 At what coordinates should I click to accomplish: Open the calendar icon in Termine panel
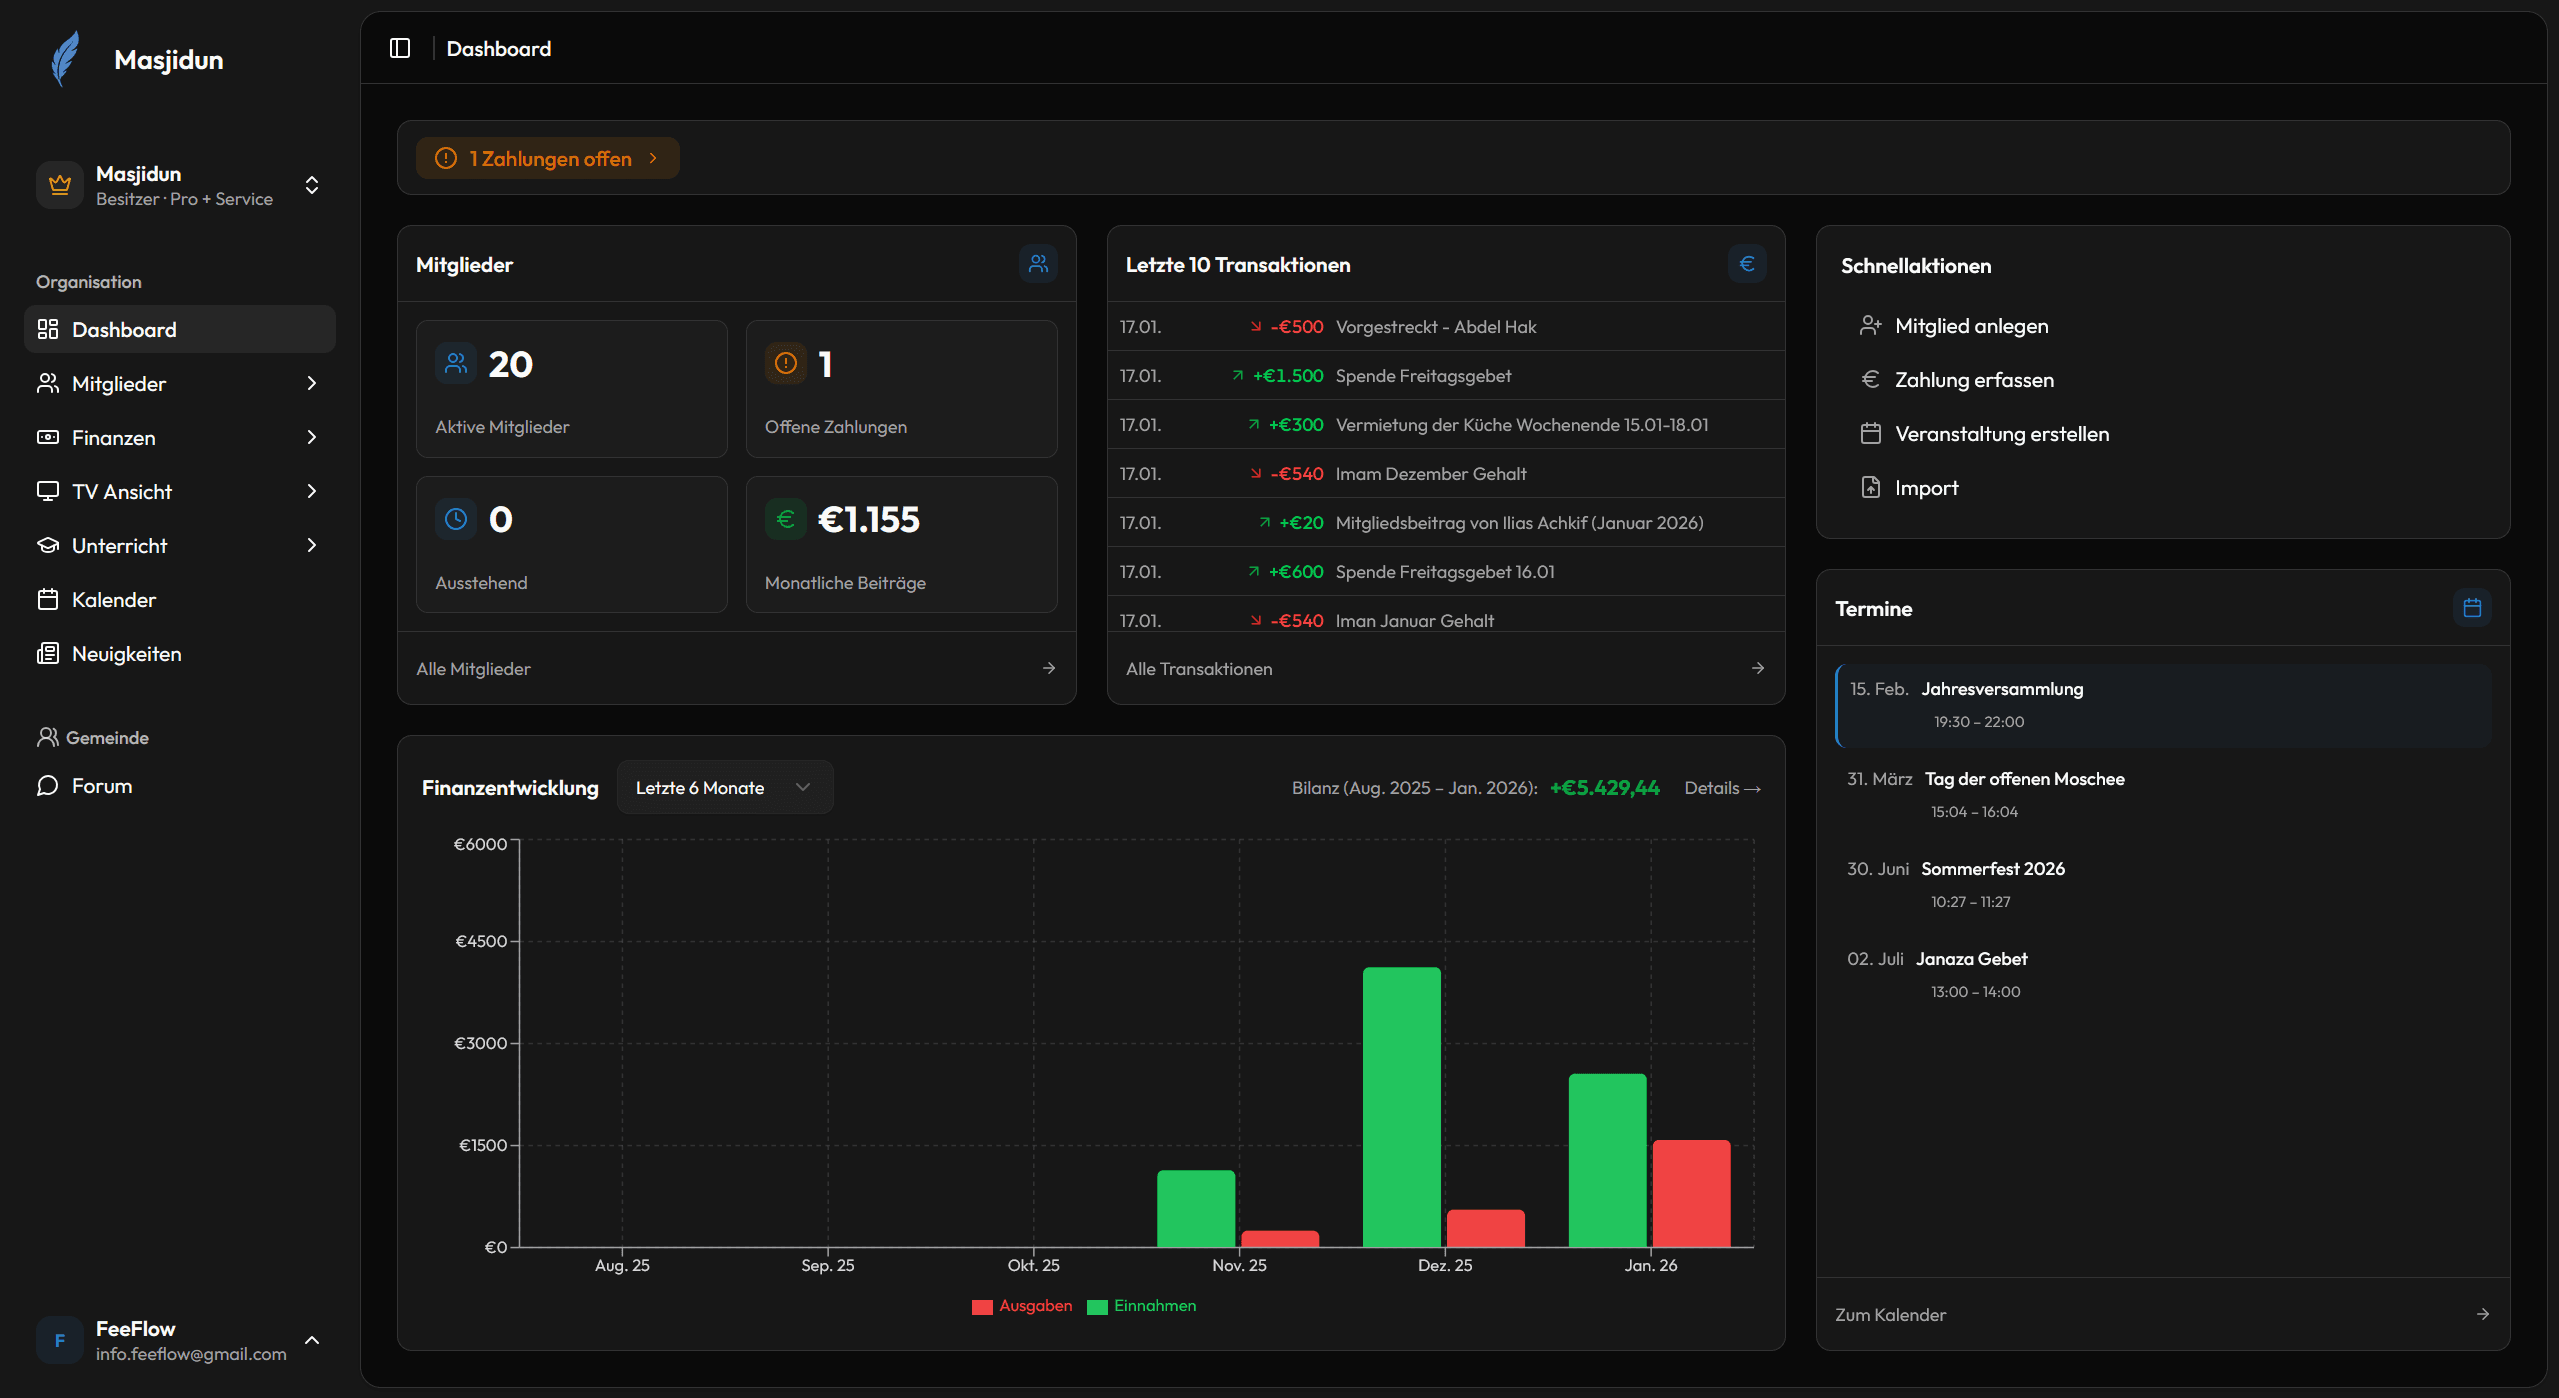click(2473, 607)
